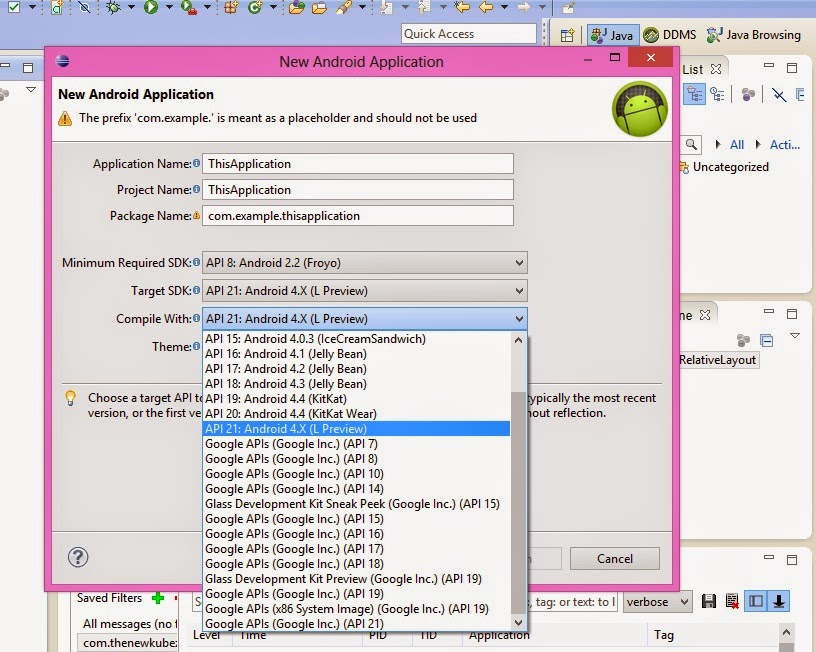Toggle the saved filters view display icon

(756, 602)
